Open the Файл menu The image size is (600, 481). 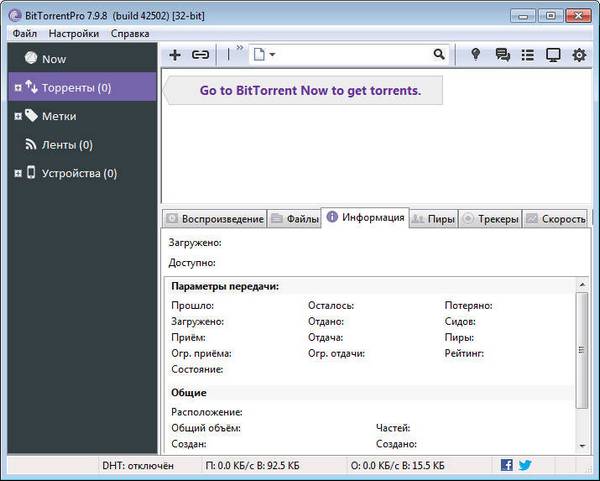pyautogui.click(x=25, y=34)
